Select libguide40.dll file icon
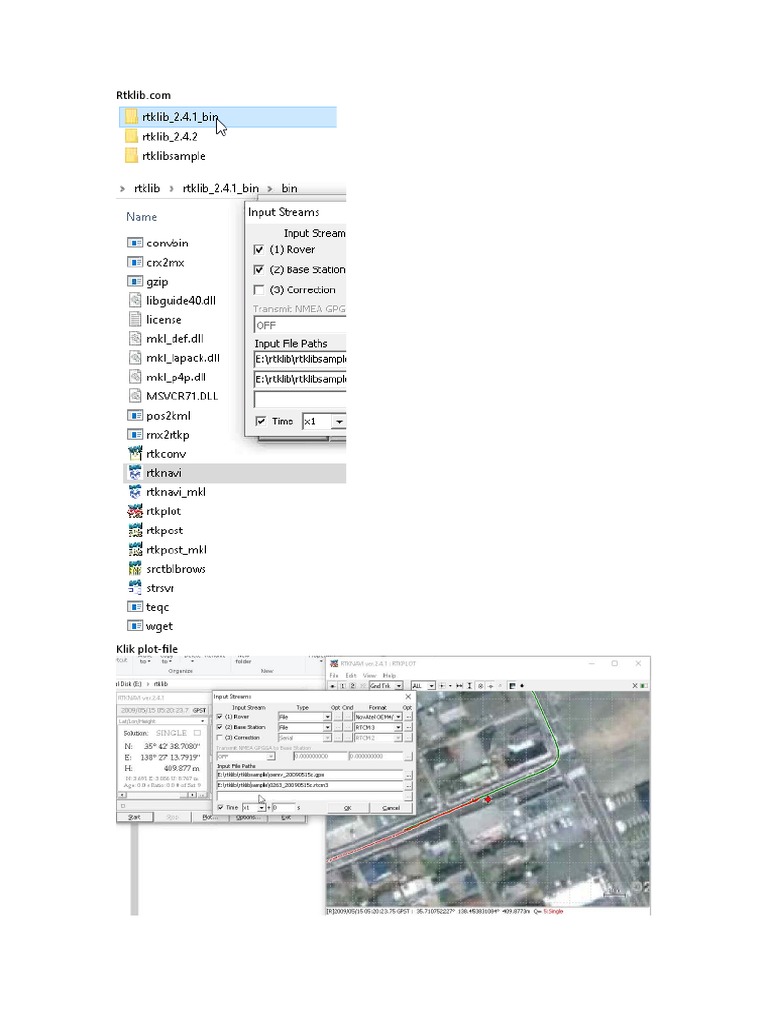 135,300
